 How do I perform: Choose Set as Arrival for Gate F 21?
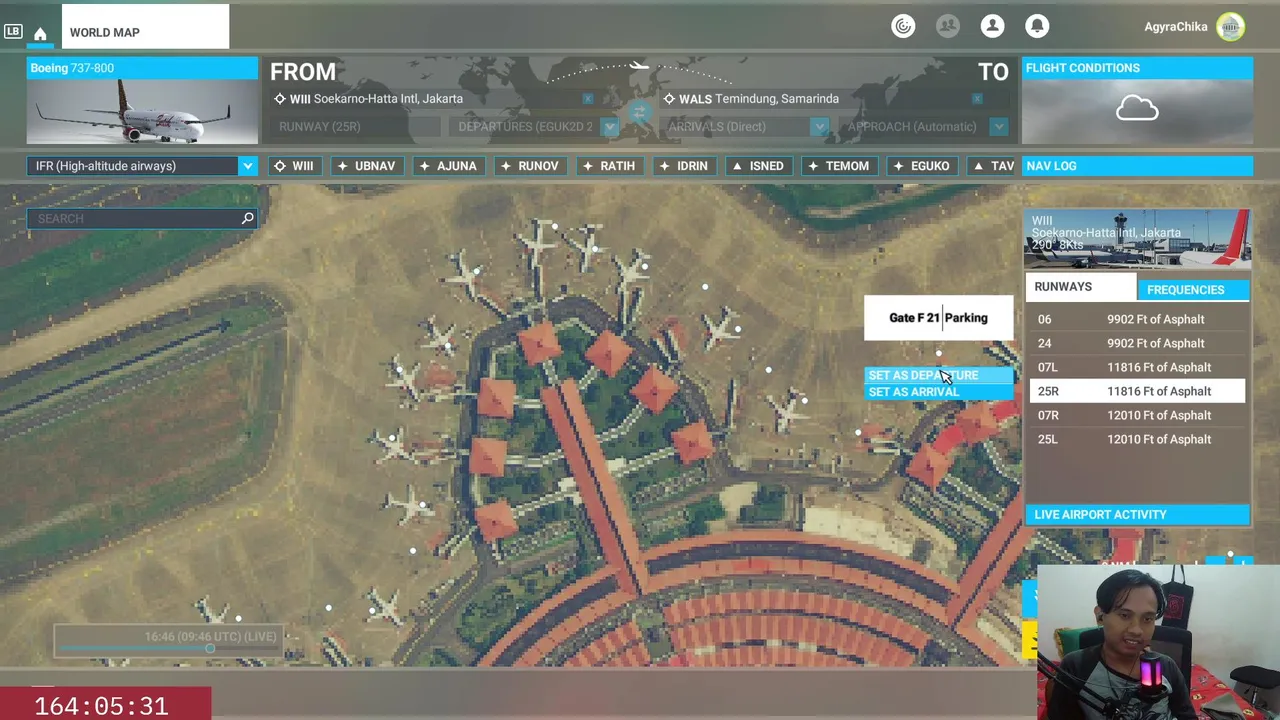click(x=938, y=392)
